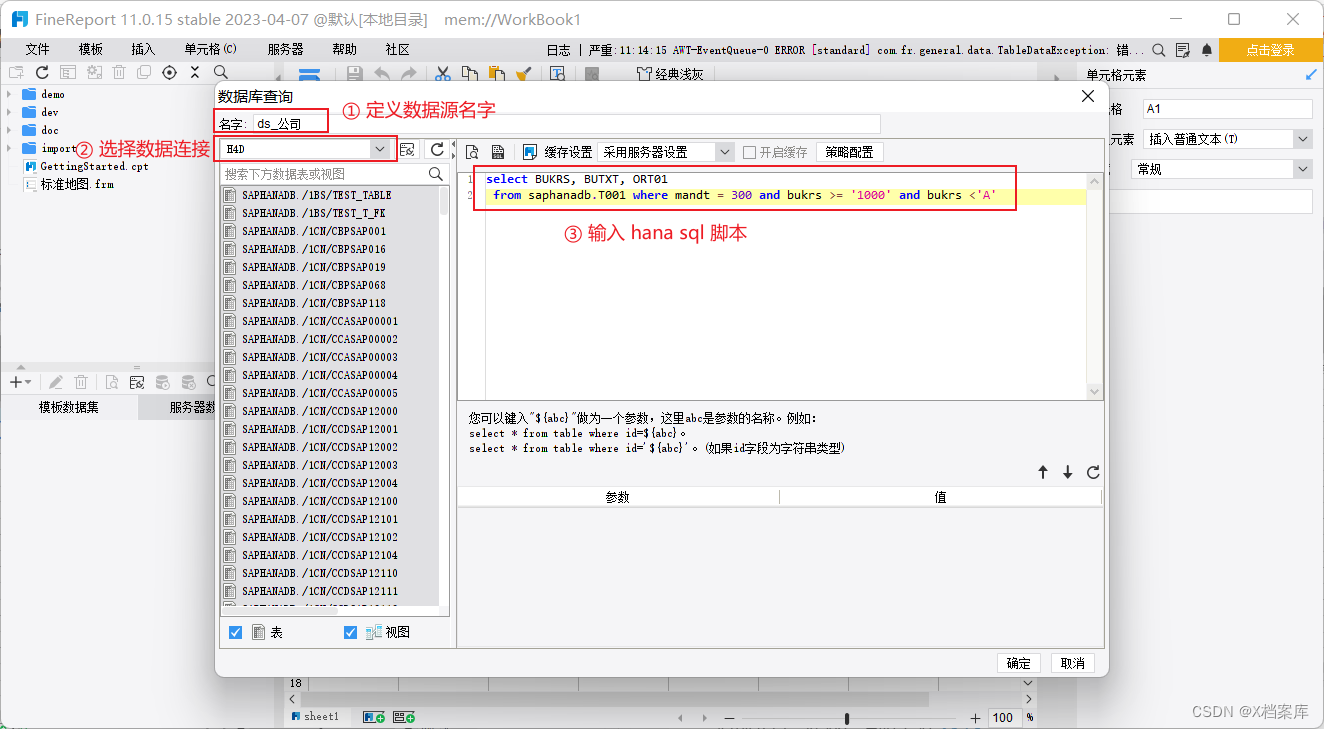The height and width of the screenshot is (729, 1324).
Task: Select the sheet1 tab
Action: point(315,717)
